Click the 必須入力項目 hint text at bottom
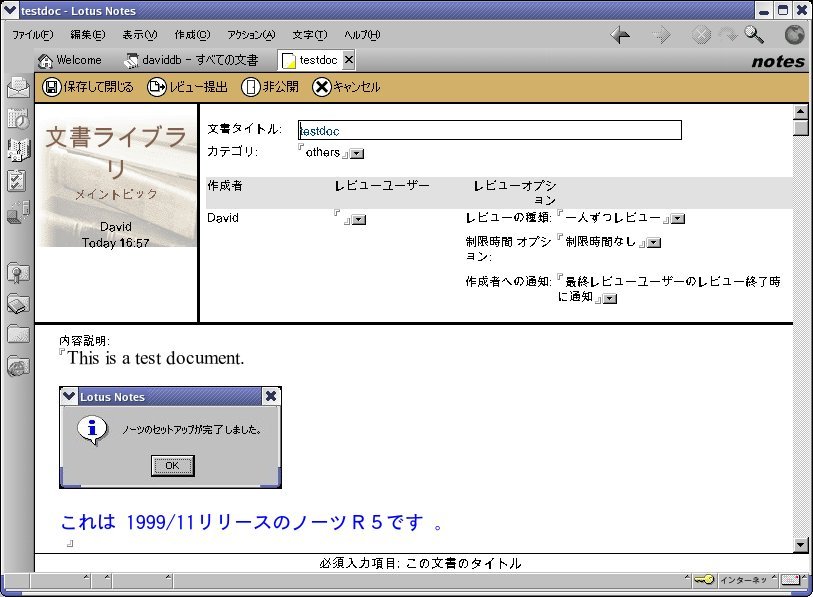Screen dimensions: 813x597 point(420,563)
